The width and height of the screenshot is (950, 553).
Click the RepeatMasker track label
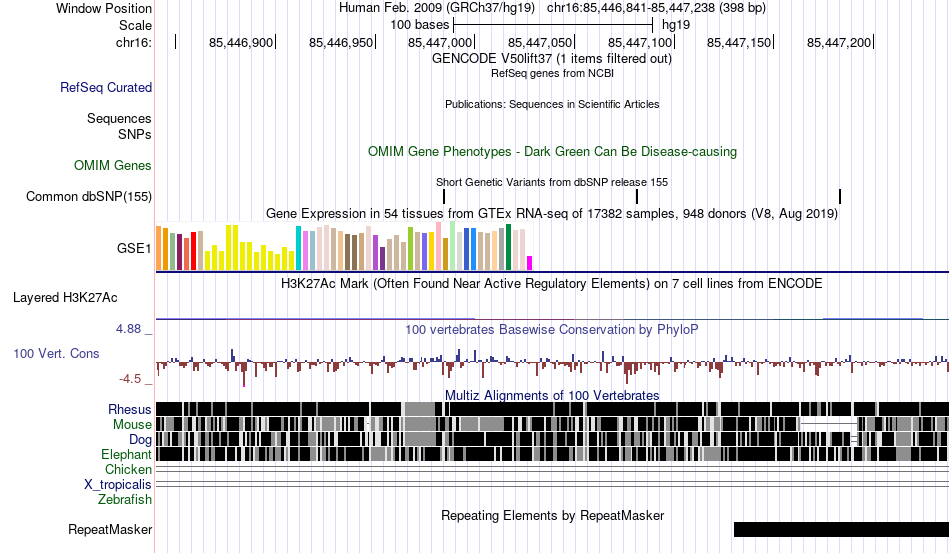pyautogui.click(x=110, y=529)
